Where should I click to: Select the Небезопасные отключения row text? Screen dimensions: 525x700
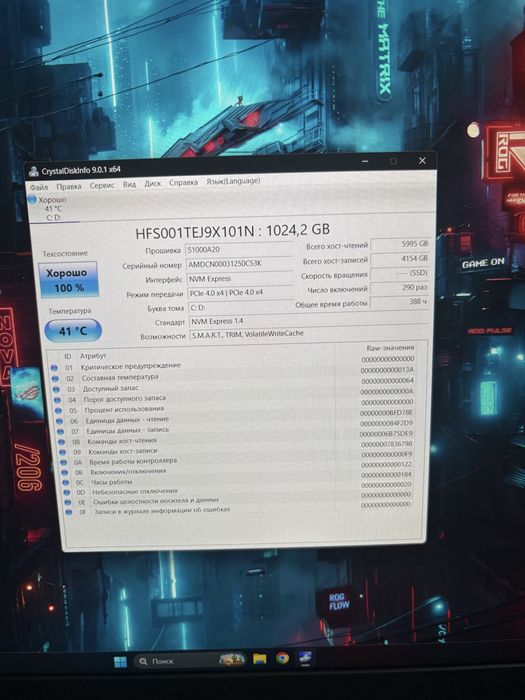point(135,492)
